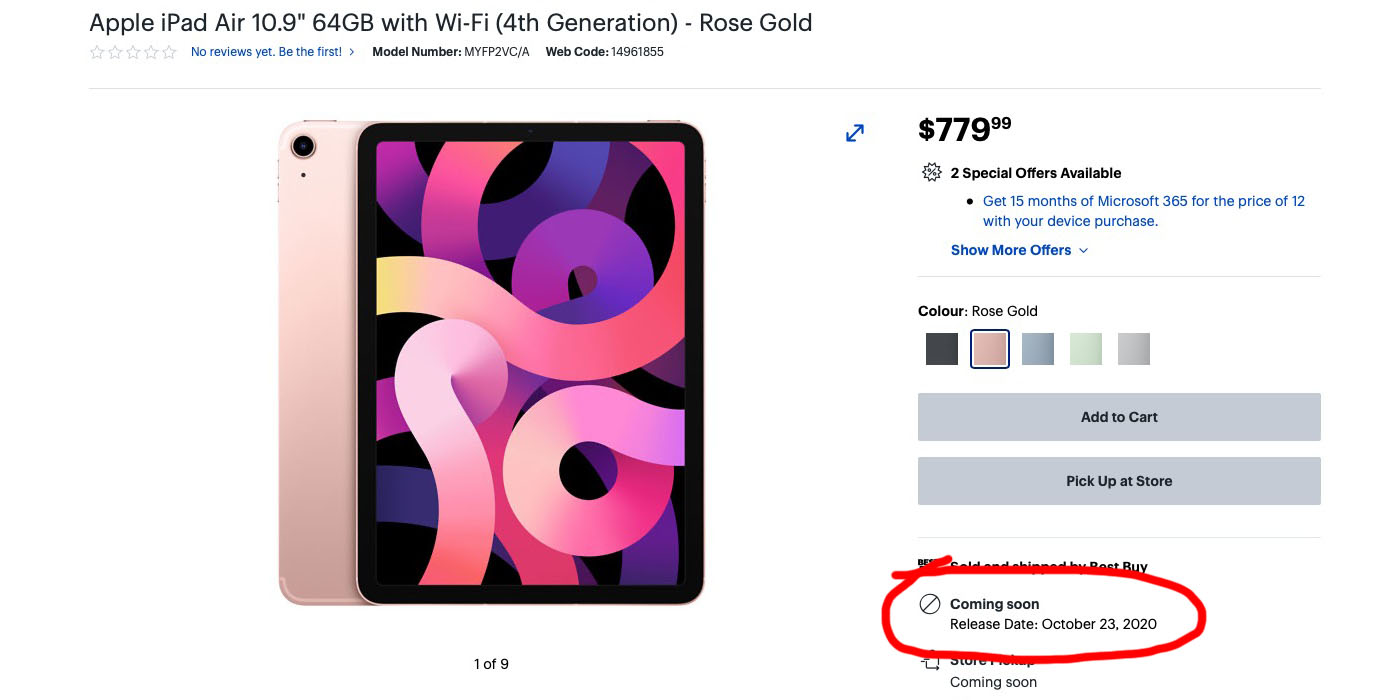Click the expand image arrows icon

[855, 133]
